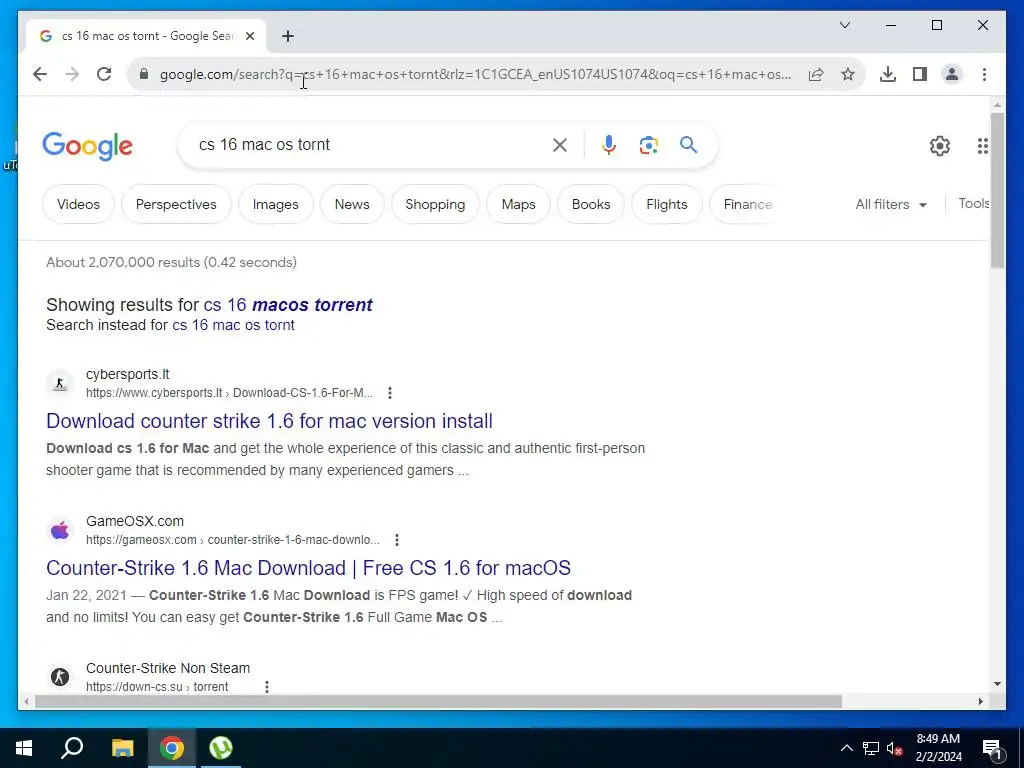
Task: Open Chrome downloads icon
Action: (x=888, y=74)
